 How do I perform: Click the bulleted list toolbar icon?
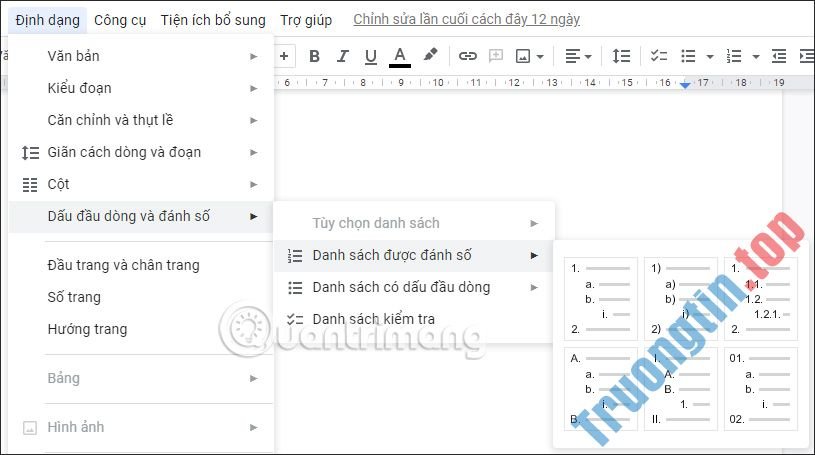coord(688,56)
